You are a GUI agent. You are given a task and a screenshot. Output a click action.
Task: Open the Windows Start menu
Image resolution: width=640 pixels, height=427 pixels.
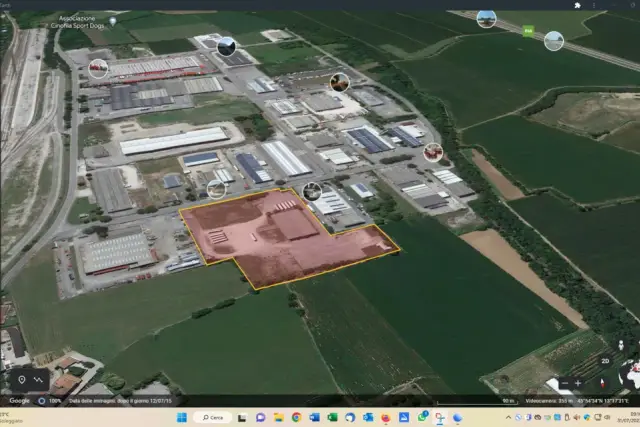[182, 417]
